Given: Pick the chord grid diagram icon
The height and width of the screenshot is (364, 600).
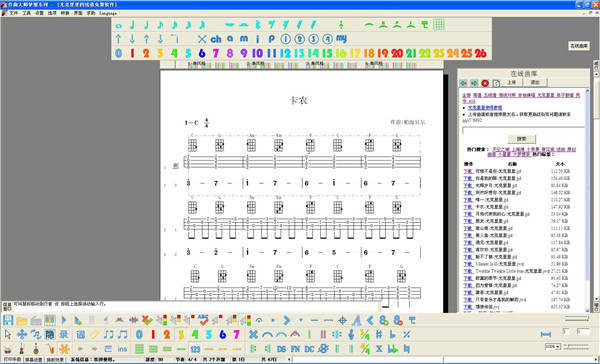Looking at the screenshot, I should 439,24.
